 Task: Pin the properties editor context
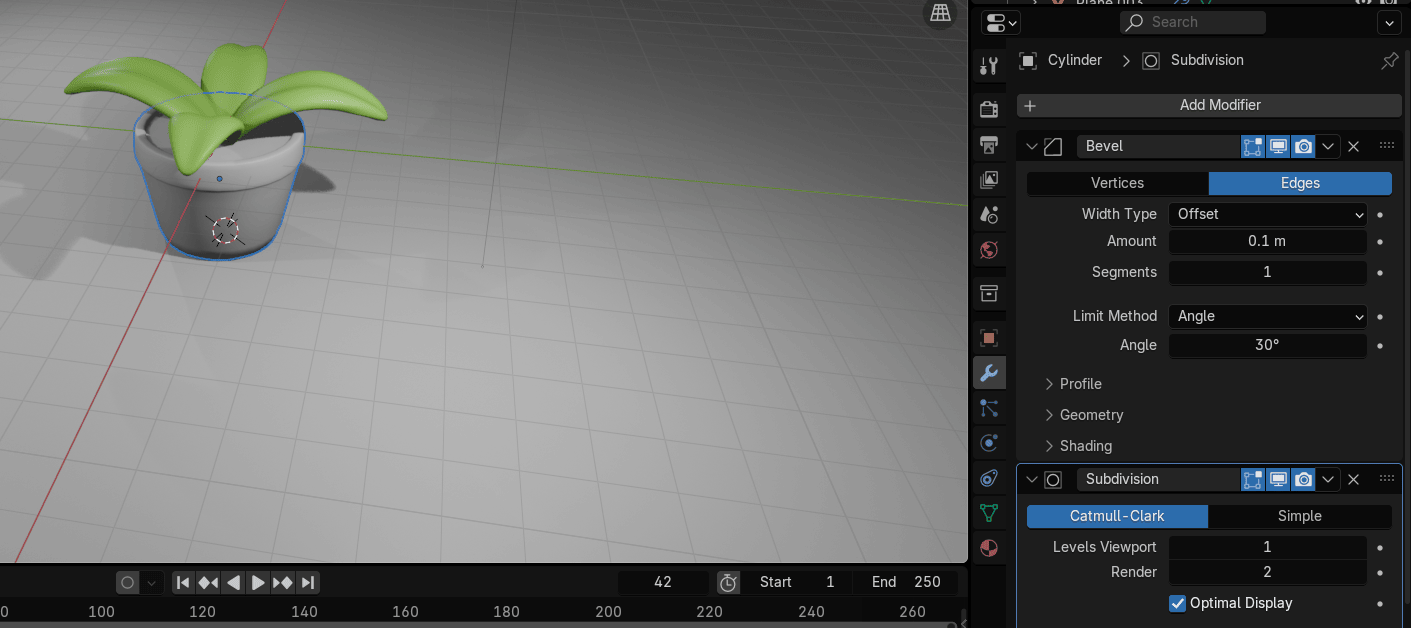point(1389,61)
